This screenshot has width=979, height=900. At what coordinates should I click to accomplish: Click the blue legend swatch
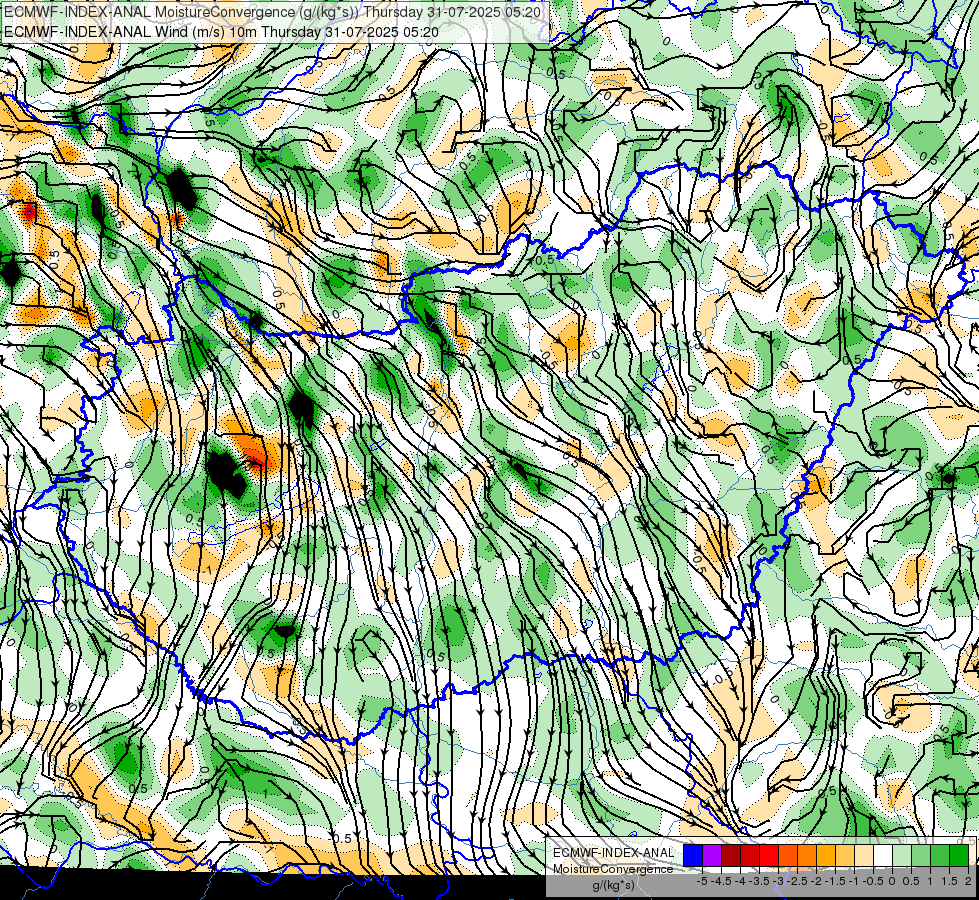click(x=693, y=855)
